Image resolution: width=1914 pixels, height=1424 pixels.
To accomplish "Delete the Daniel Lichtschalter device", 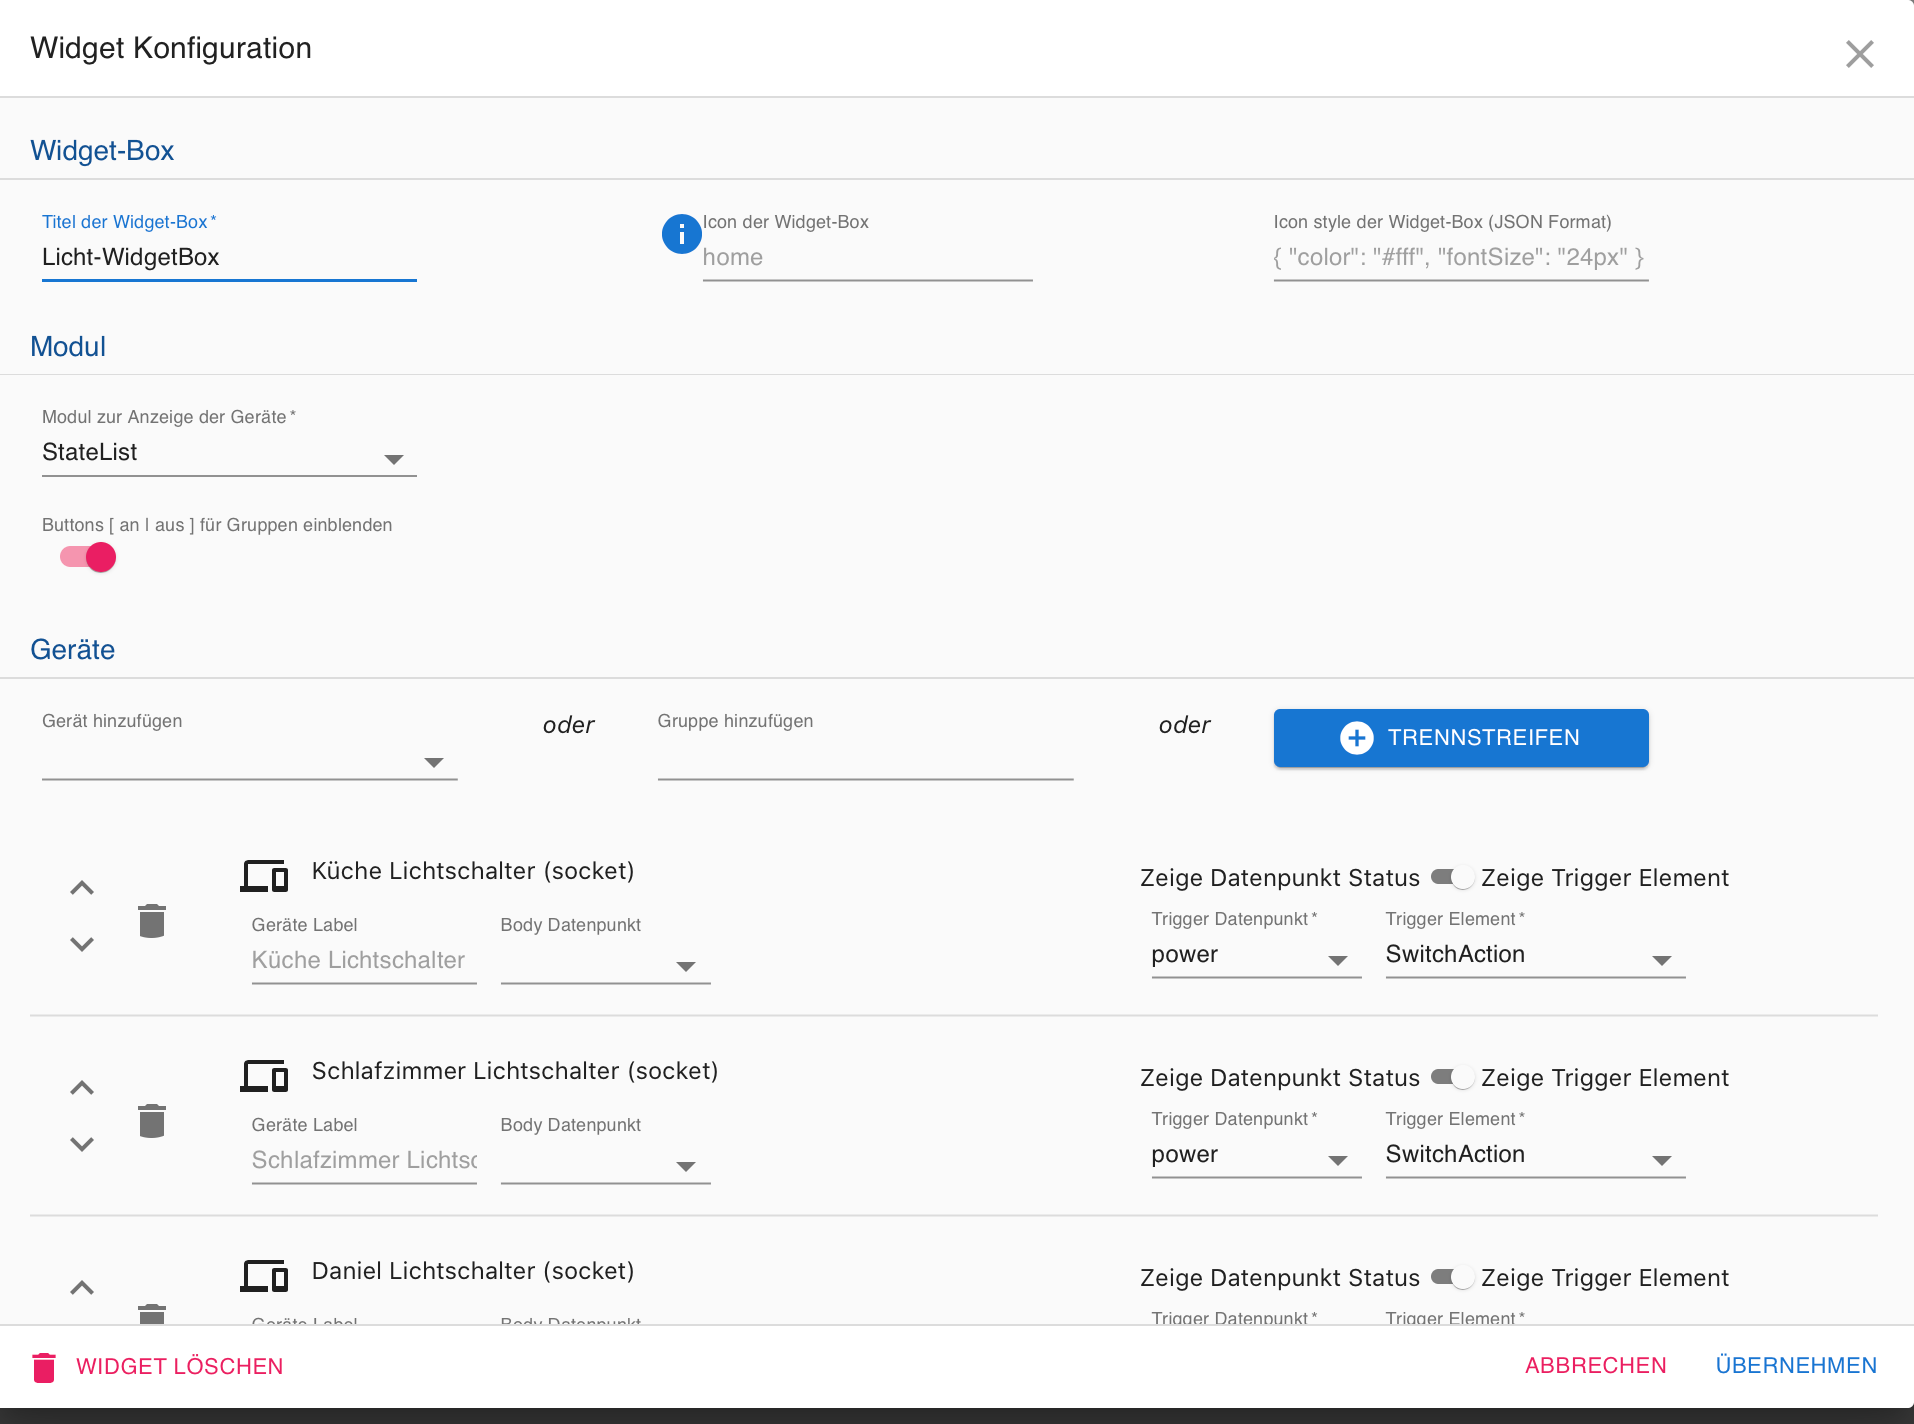I will pos(152,1314).
